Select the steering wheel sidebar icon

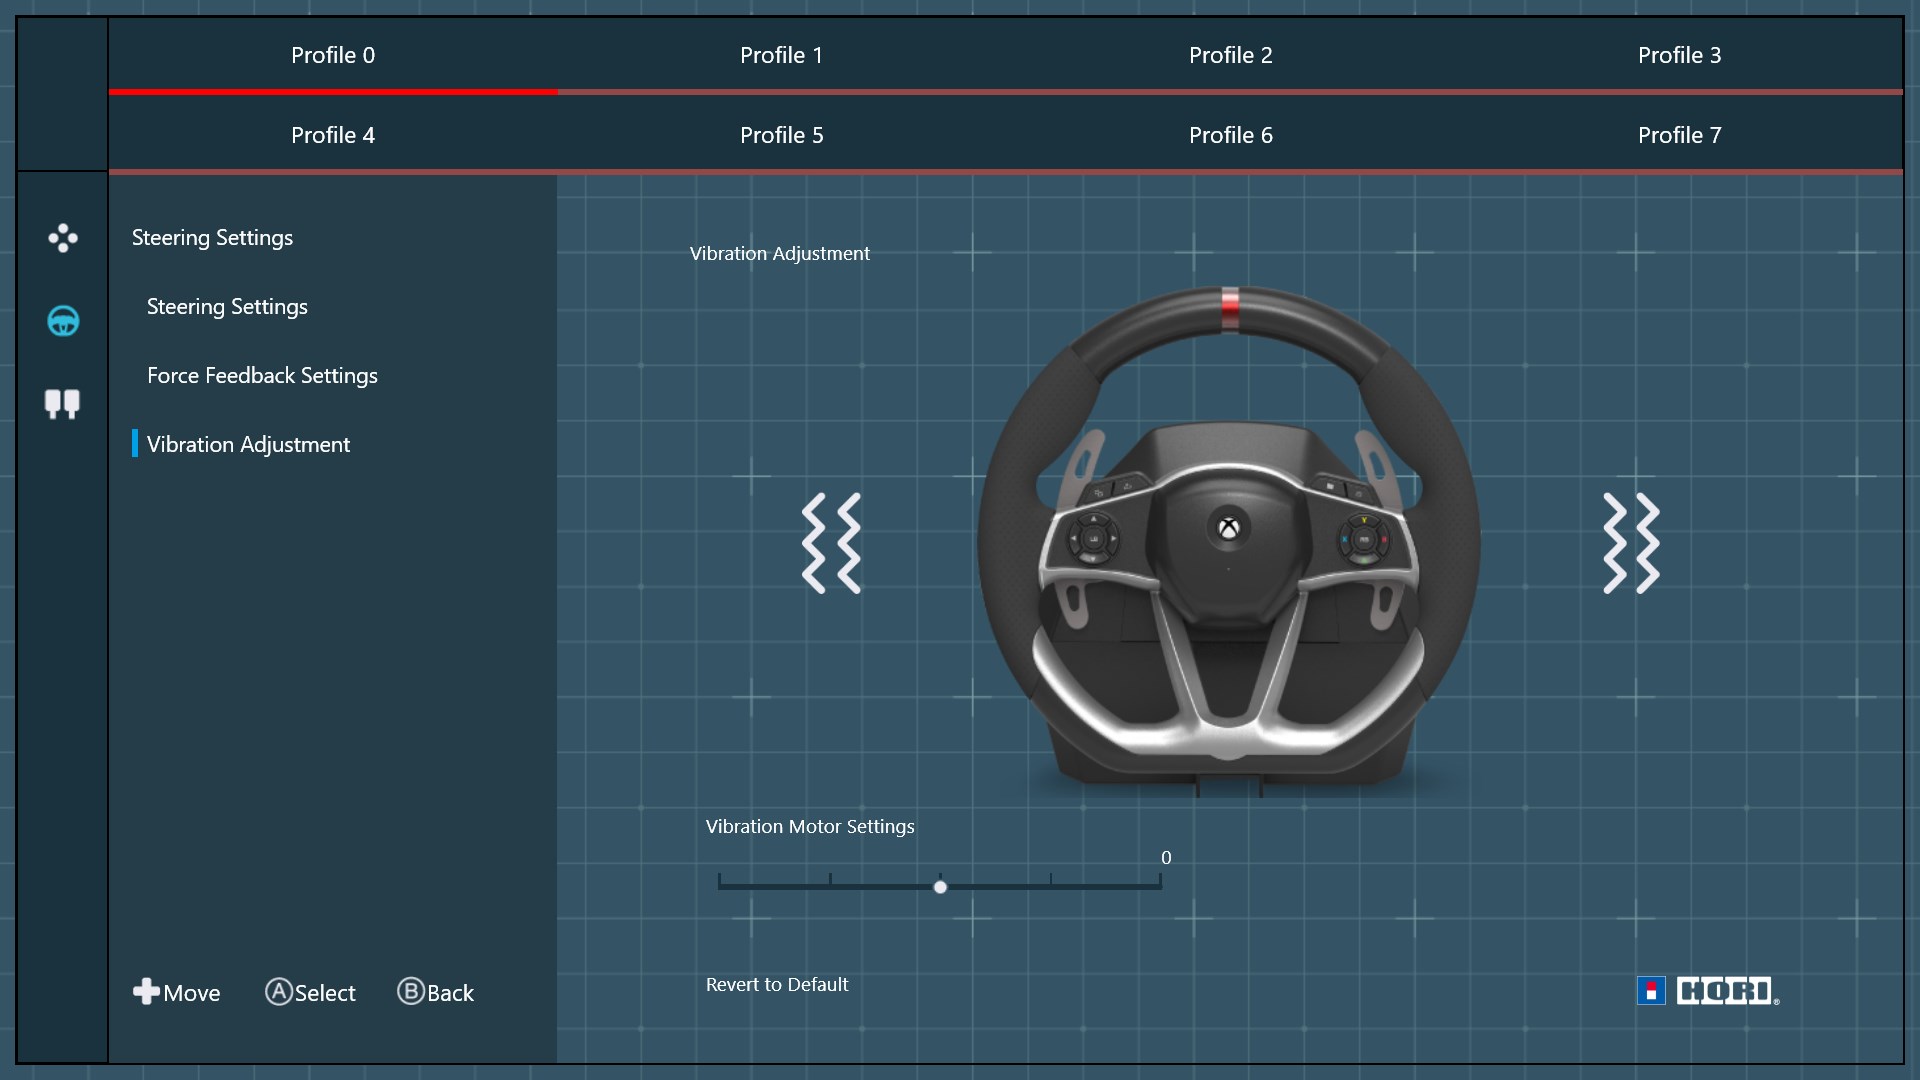62,321
